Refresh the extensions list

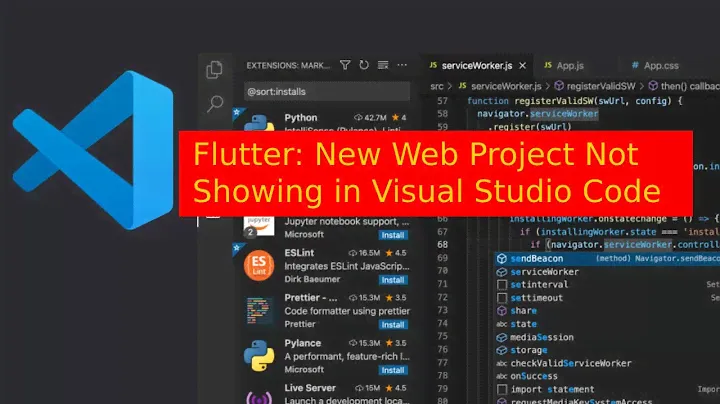364,66
